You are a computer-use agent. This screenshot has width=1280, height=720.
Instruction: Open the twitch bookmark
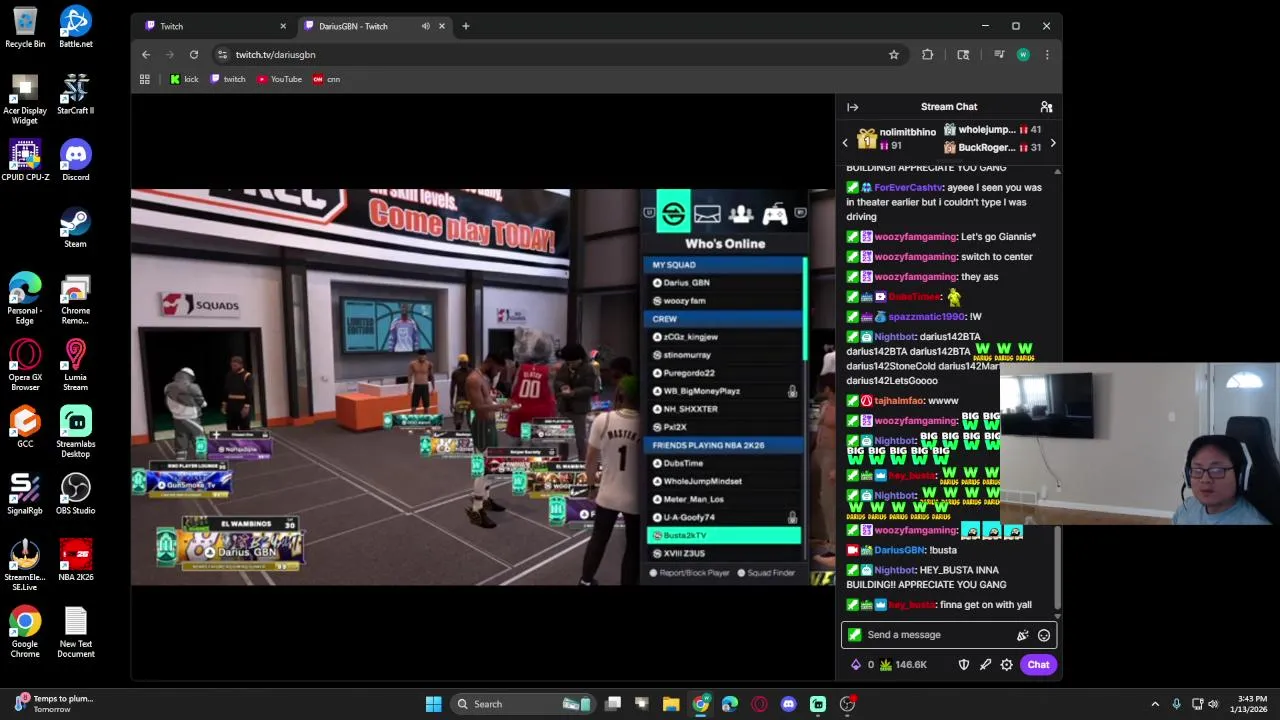228,79
